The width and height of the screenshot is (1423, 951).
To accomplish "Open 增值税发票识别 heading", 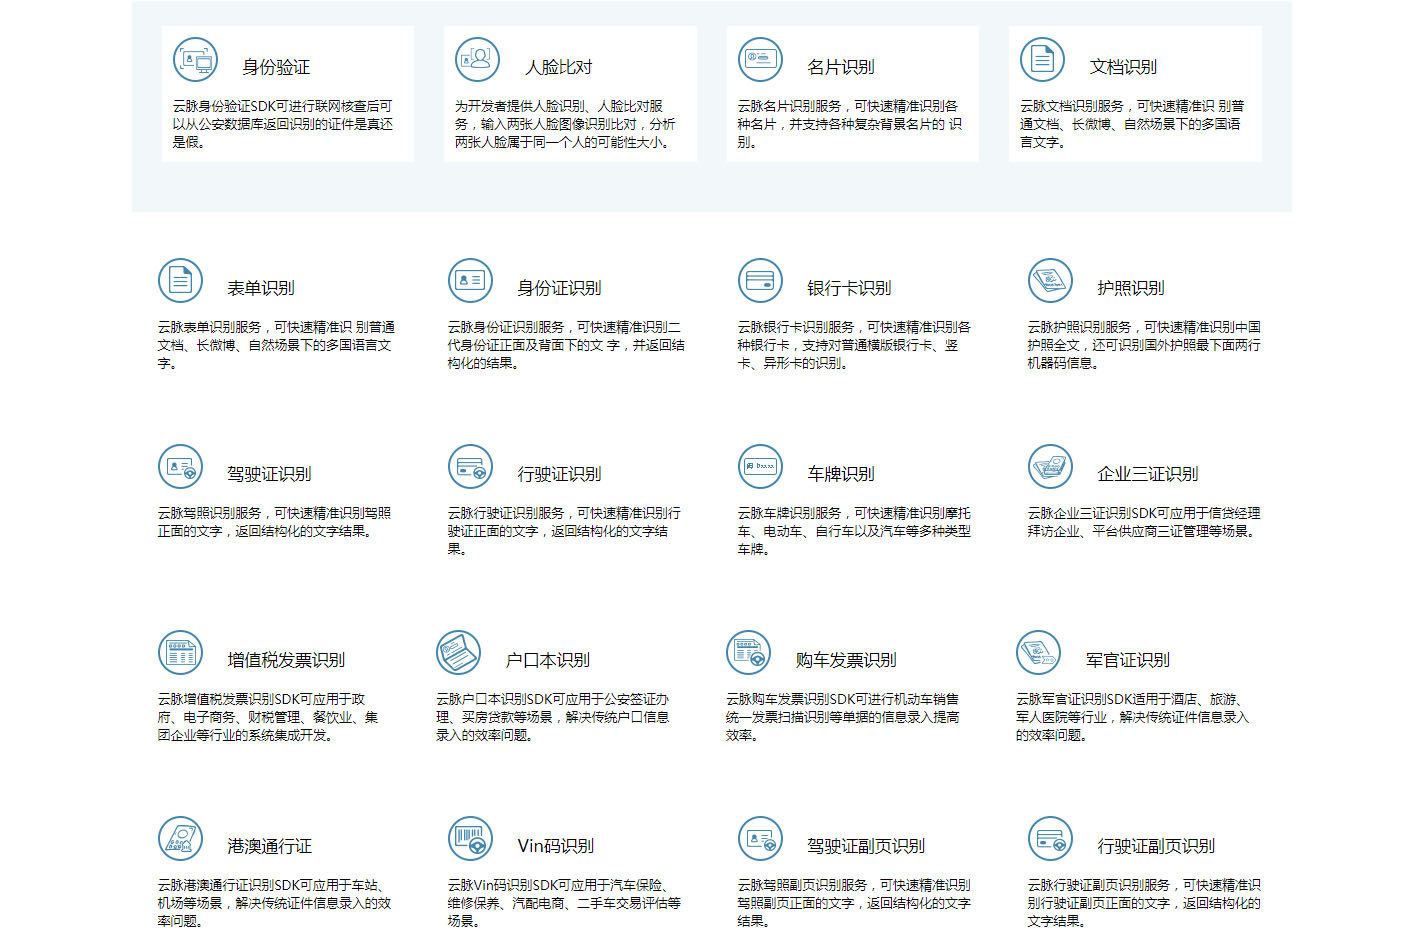I will [x=286, y=660].
